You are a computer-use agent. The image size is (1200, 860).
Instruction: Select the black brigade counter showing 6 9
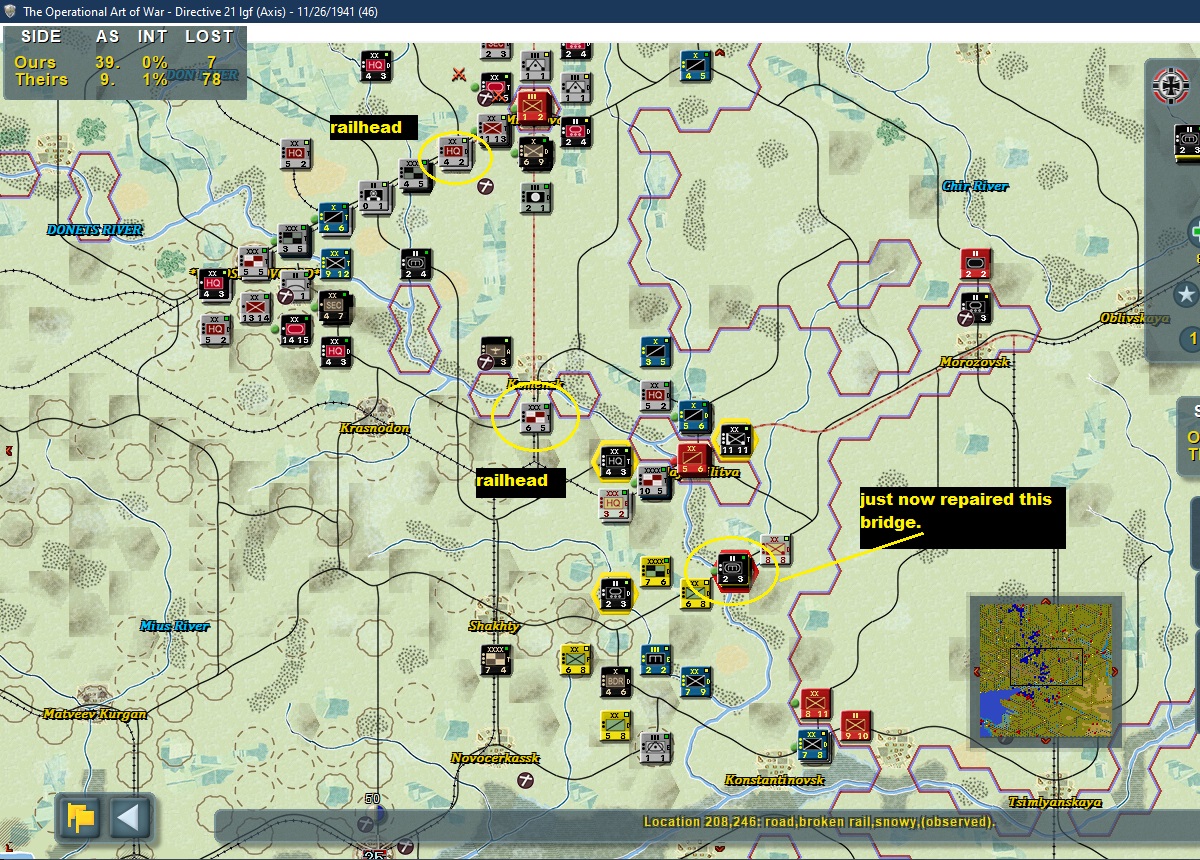tap(535, 154)
